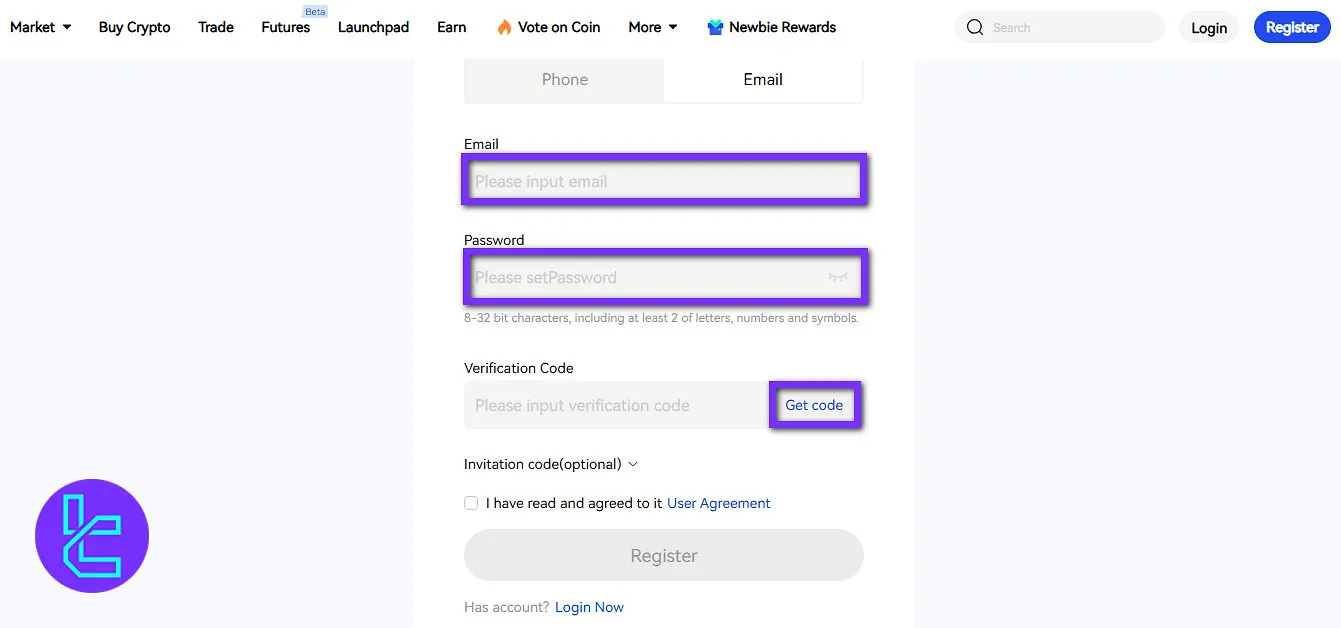Click Login Now below the form
The height and width of the screenshot is (628, 1341).
589,607
